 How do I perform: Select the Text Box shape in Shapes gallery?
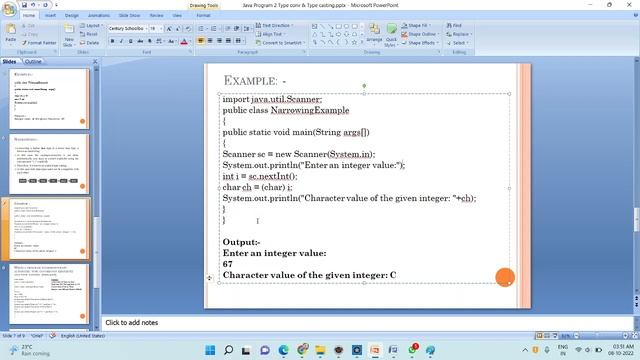pos(314,26)
